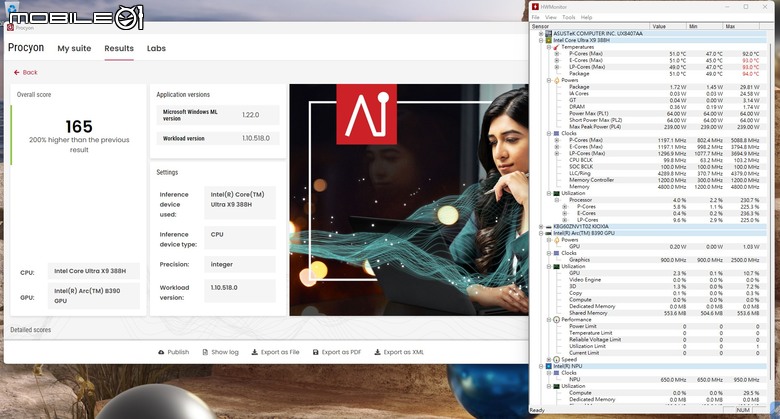The width and height of the screenshot is (780, 419).
Task: Click the Export as File icon
Action: [254, 352]
